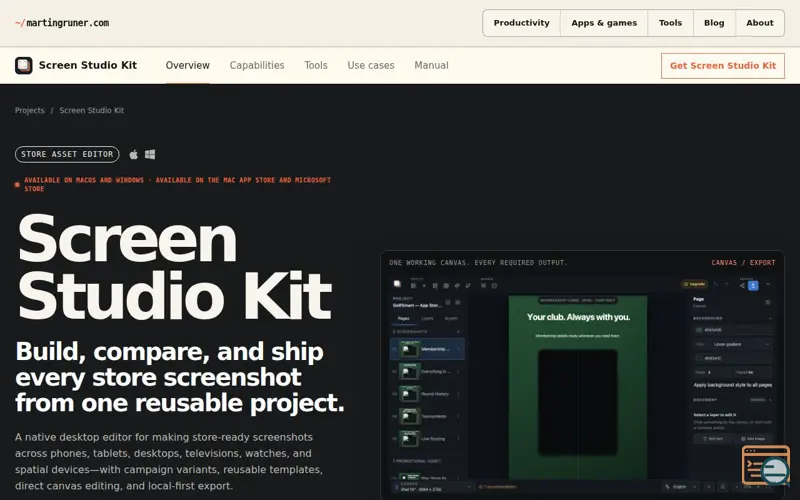Screen dimensions: 800x500
Task: Click the floating terminal window icon
Action: coord(765,465)
